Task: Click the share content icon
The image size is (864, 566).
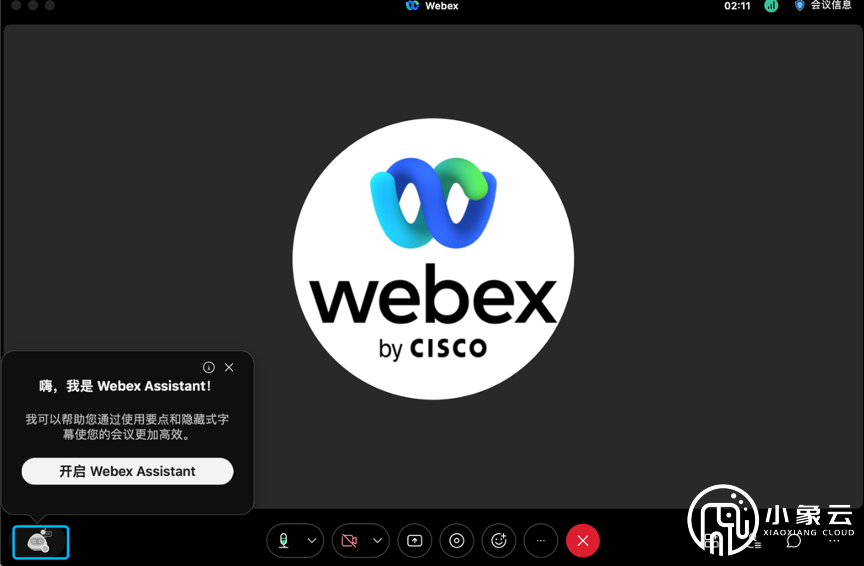Action: tap(415, 541)
